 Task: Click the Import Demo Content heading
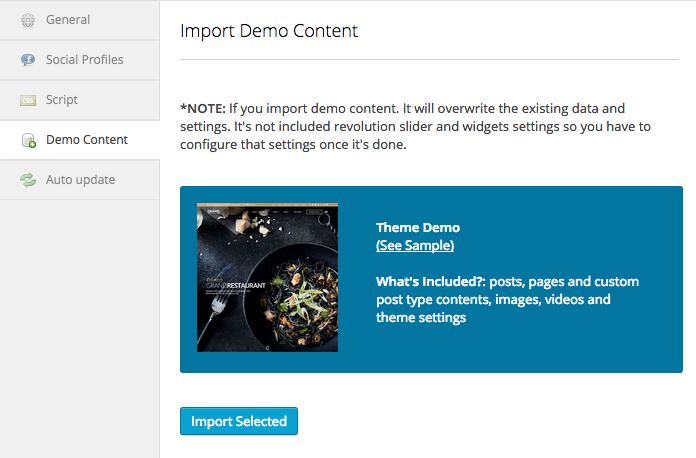pyautogui.click(x=269, y=31)
